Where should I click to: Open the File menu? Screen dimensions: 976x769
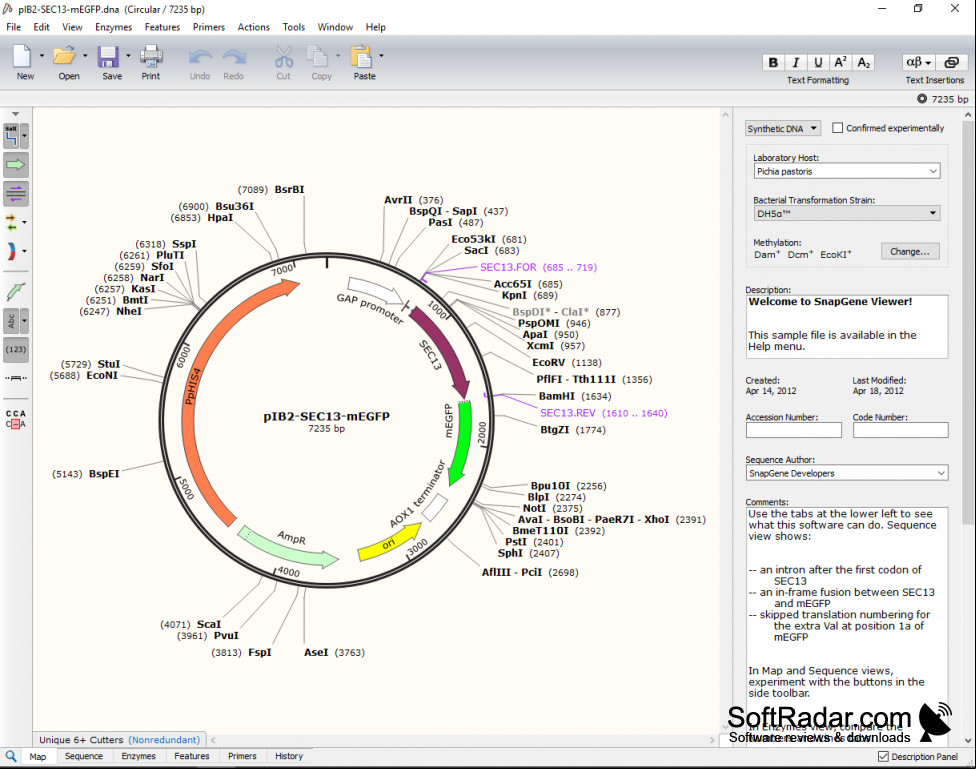(13, 27)
